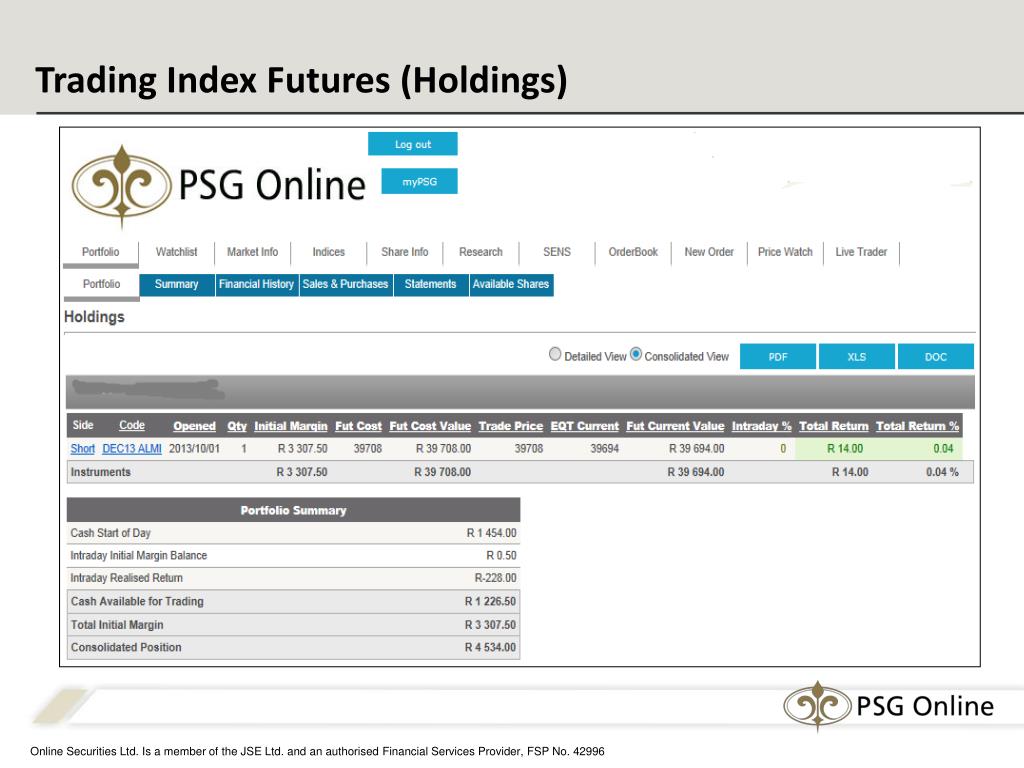Sort by Total Return column header
The width and height of the screenshot is (1024, 768).
tap(834, 426)
